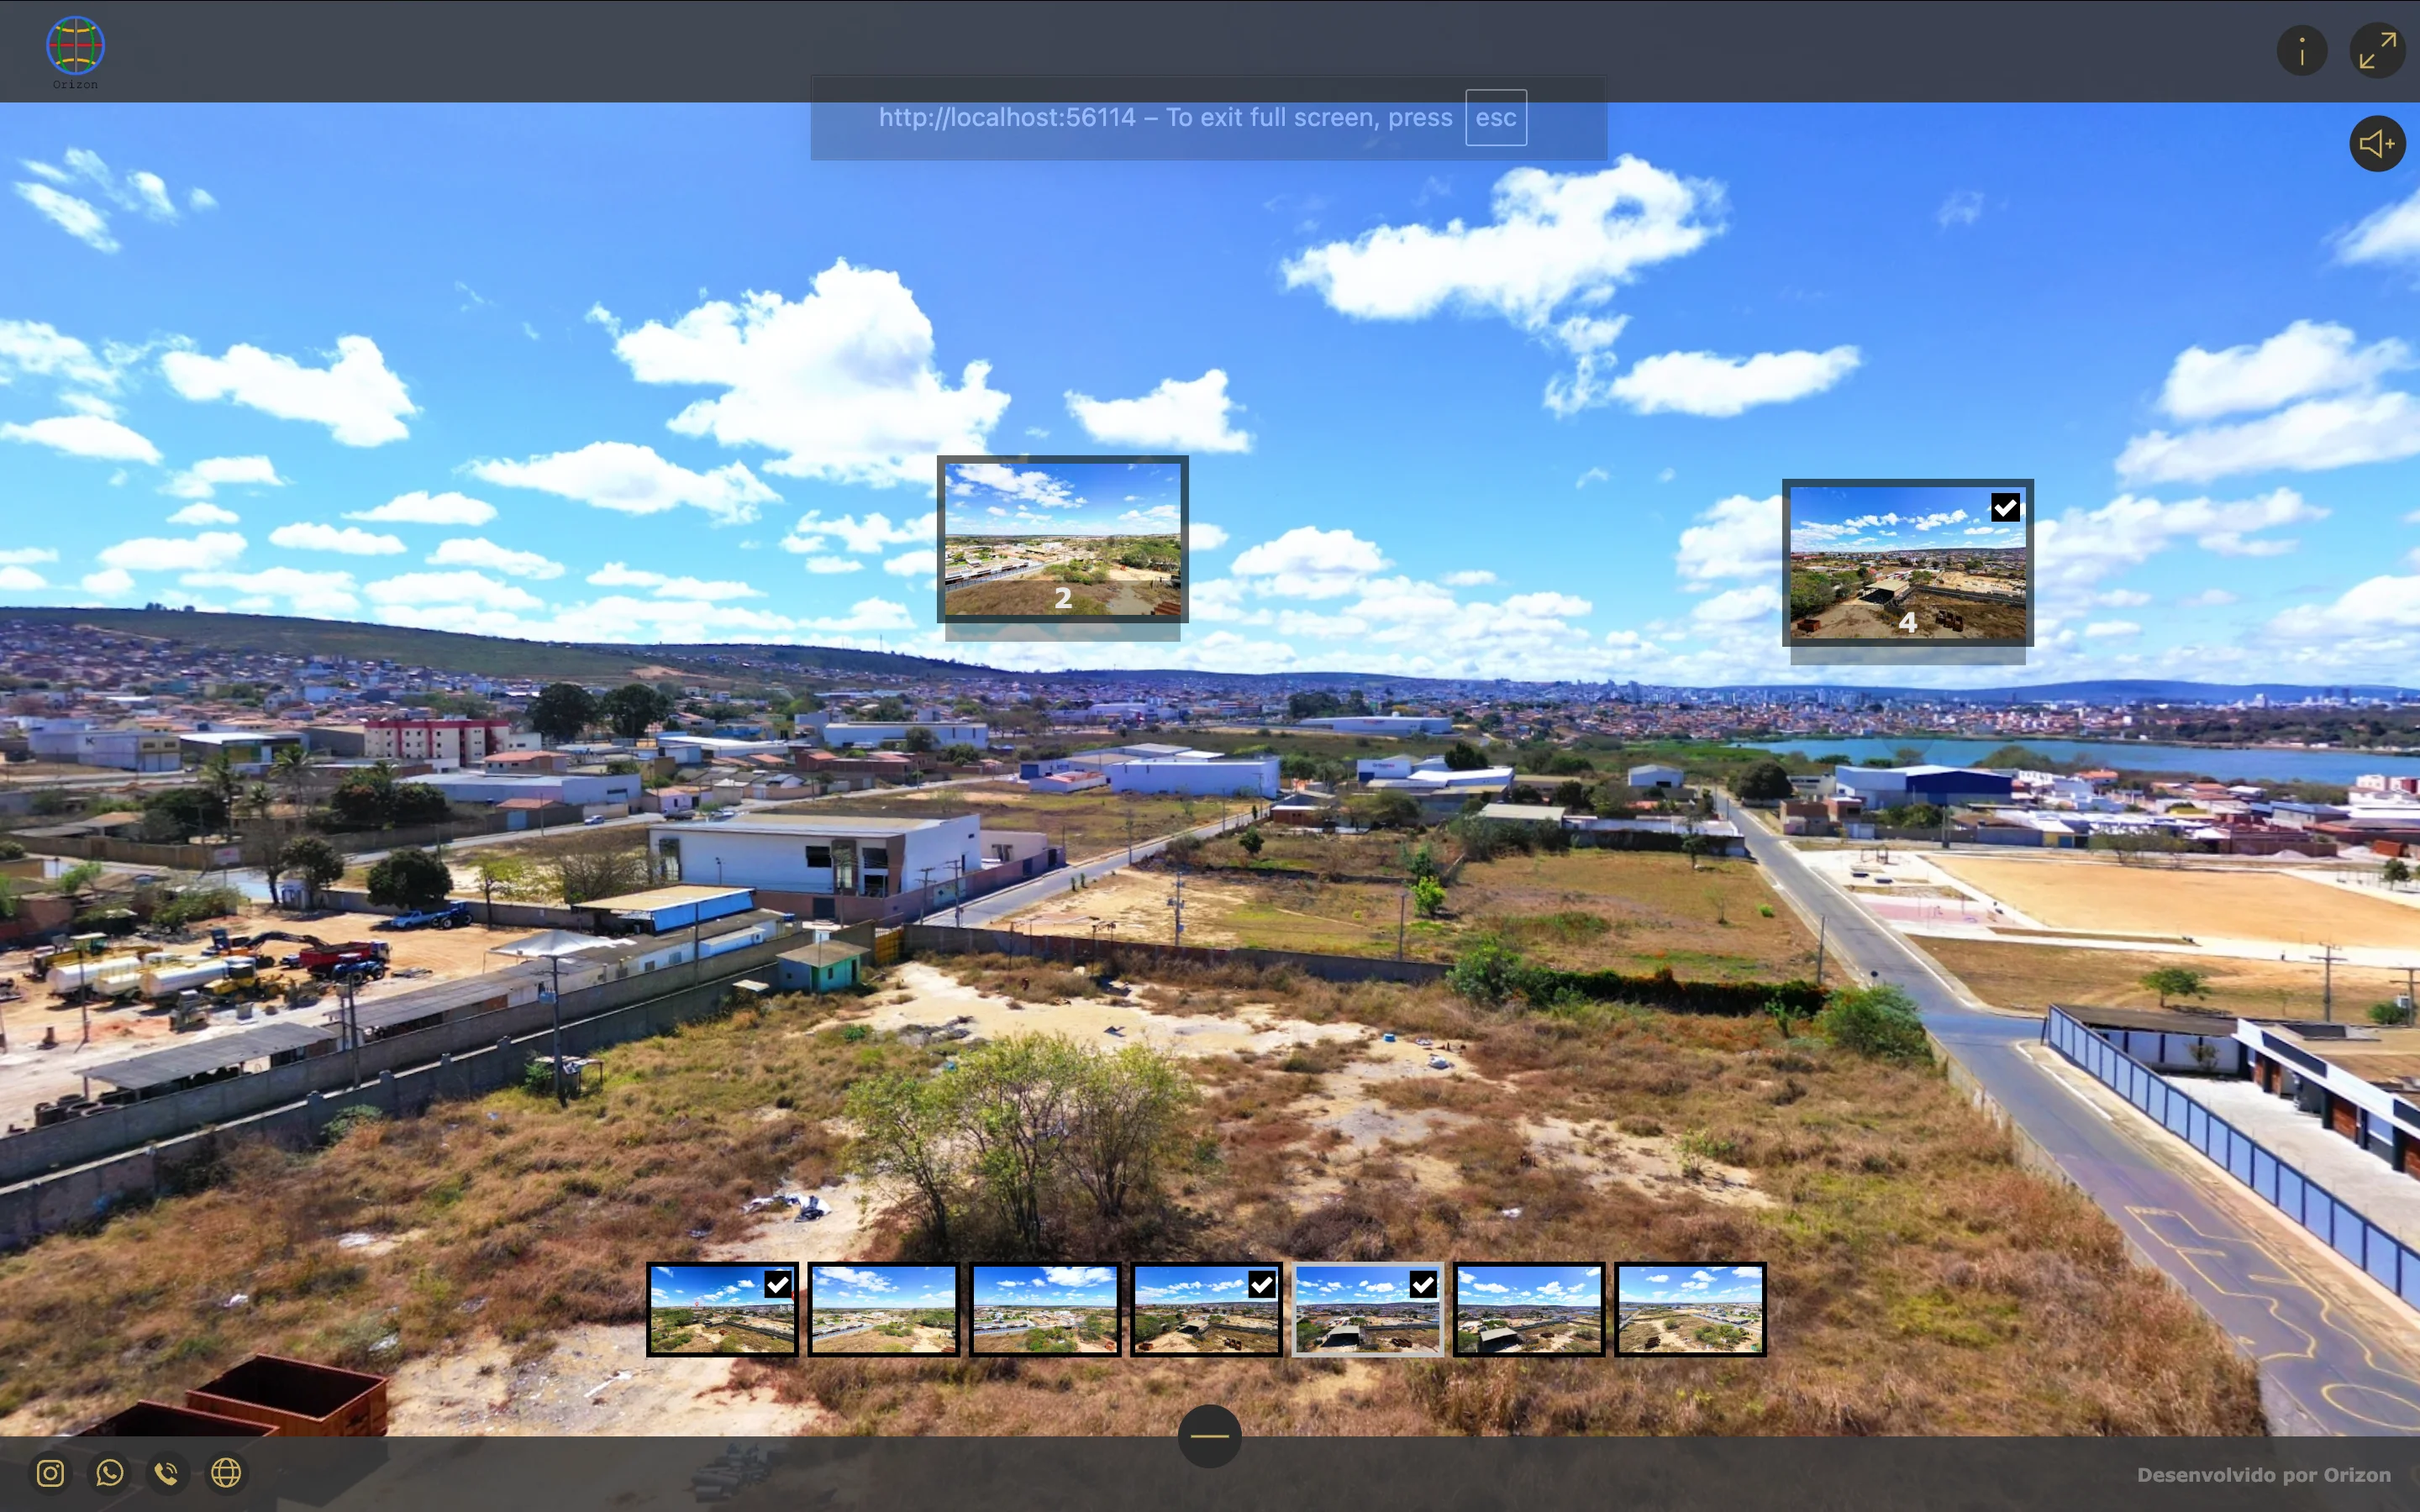Jump to hotspot number 2 preview

click(x=1062, y=540)
